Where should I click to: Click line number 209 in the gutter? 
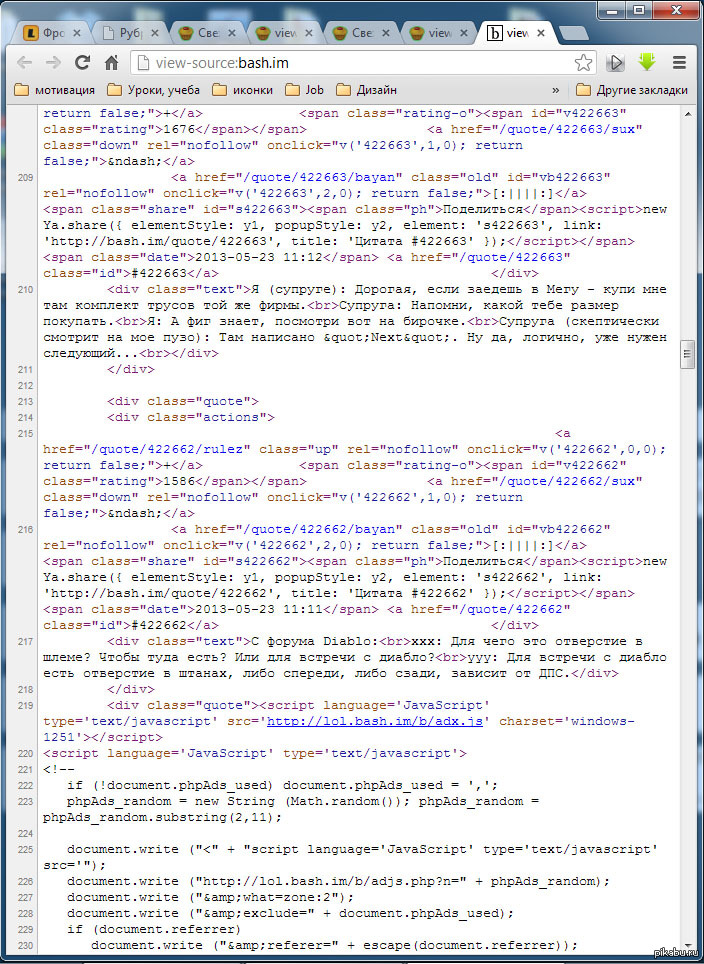coord(25,178)
